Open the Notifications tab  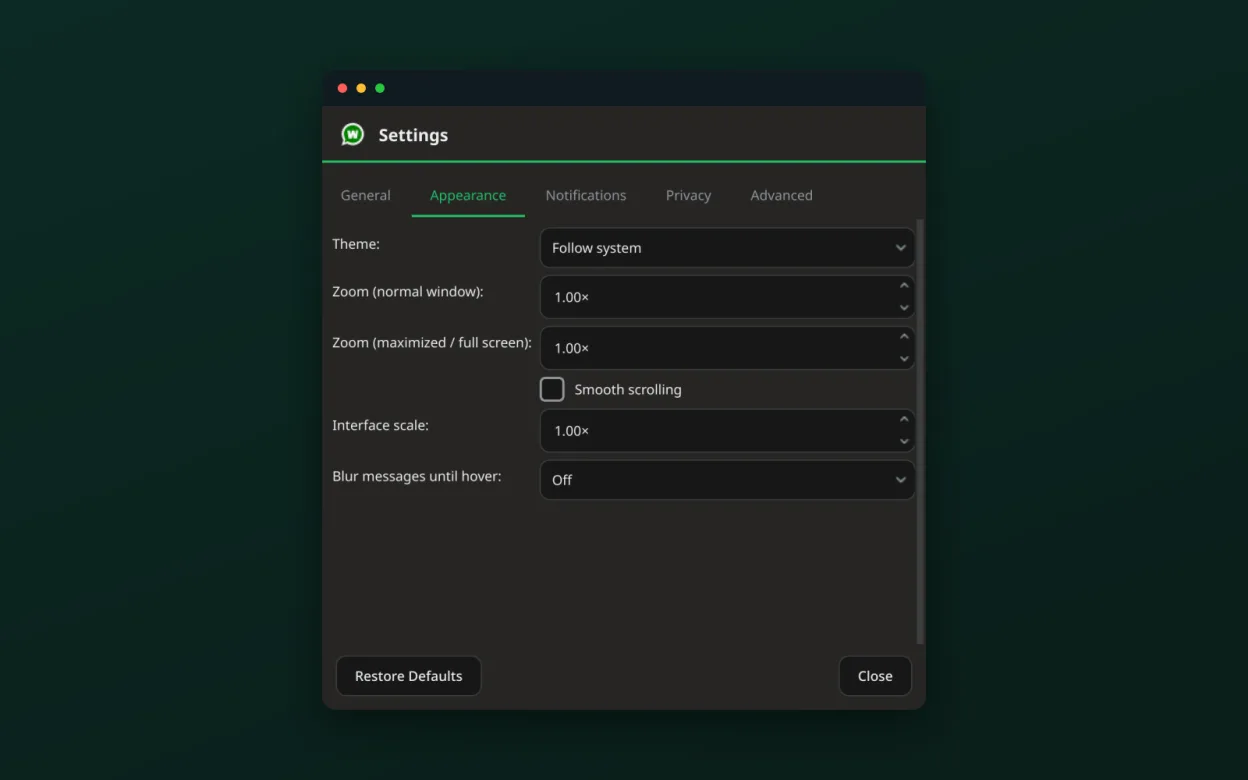[x=586, y=195]
